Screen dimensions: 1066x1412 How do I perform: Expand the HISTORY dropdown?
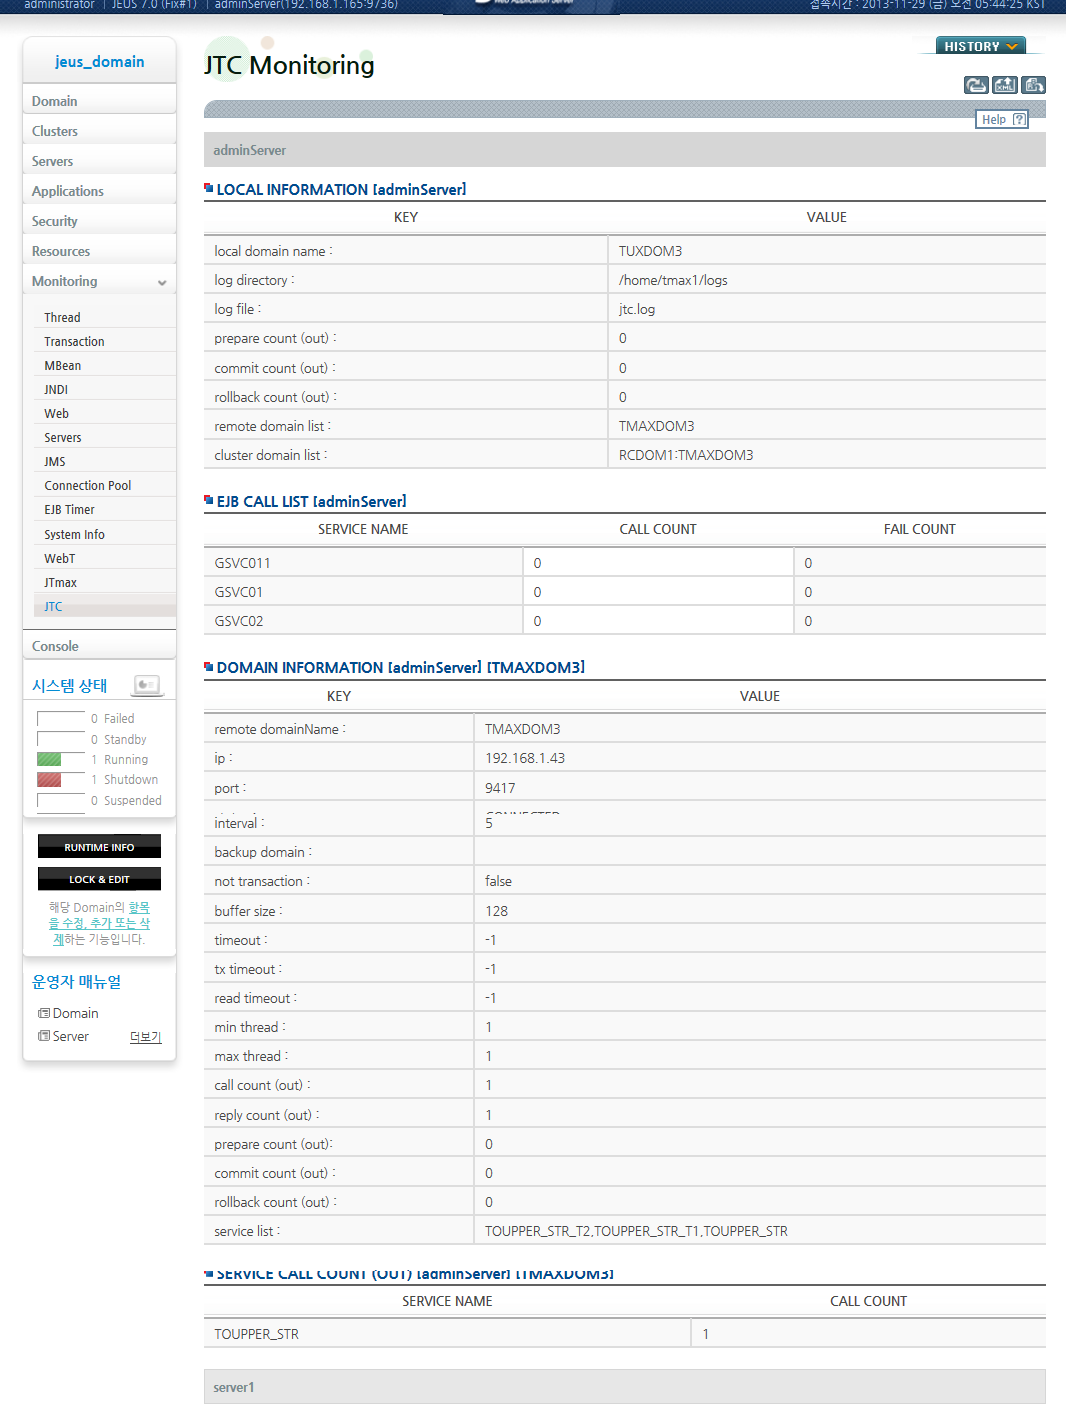pos(980,46)
